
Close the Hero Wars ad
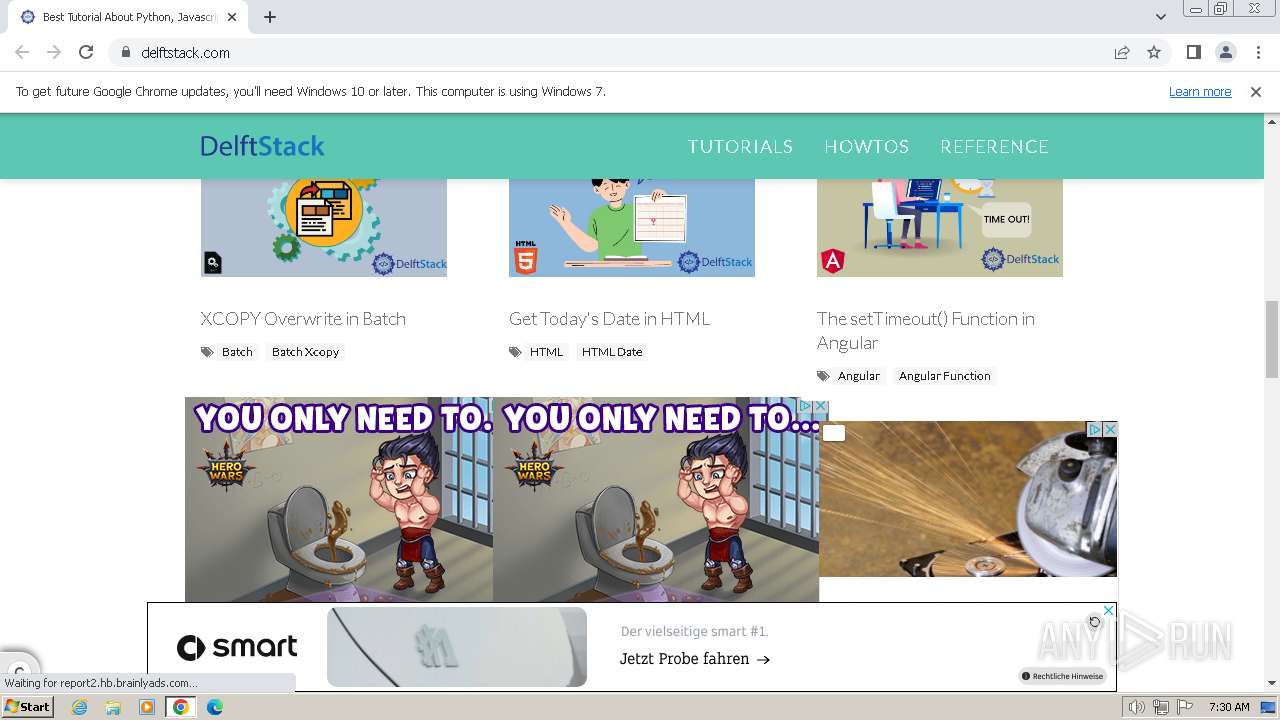(821, 406)
